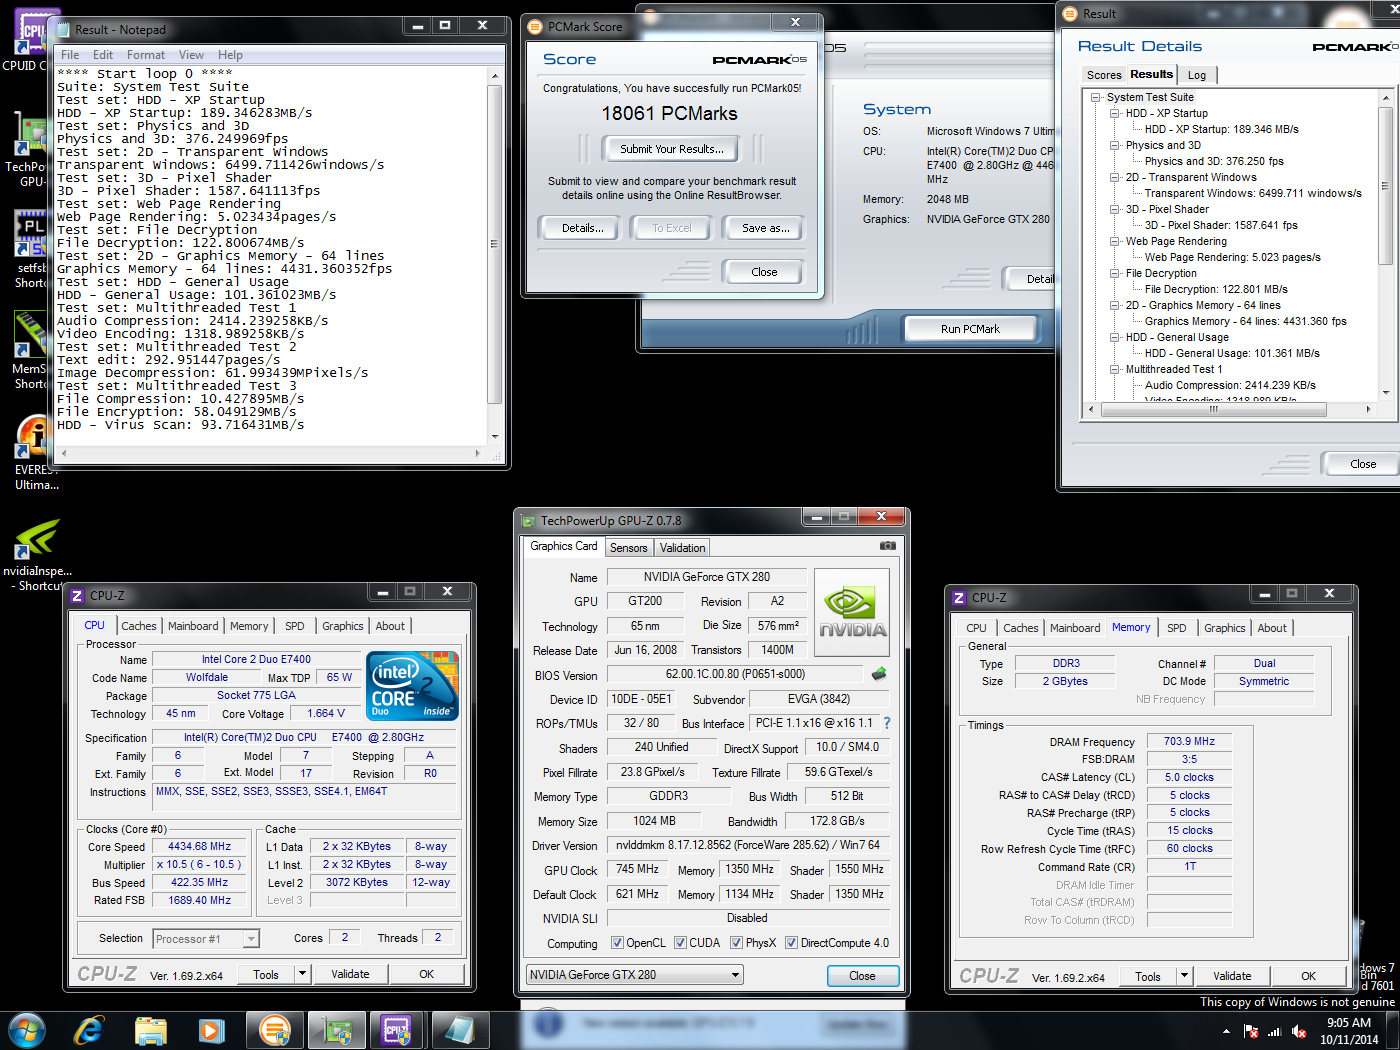Toggle the CUDA checkbox in GPU-Z
Viewport: 1400px width, 1050px height.
point(680,942)
